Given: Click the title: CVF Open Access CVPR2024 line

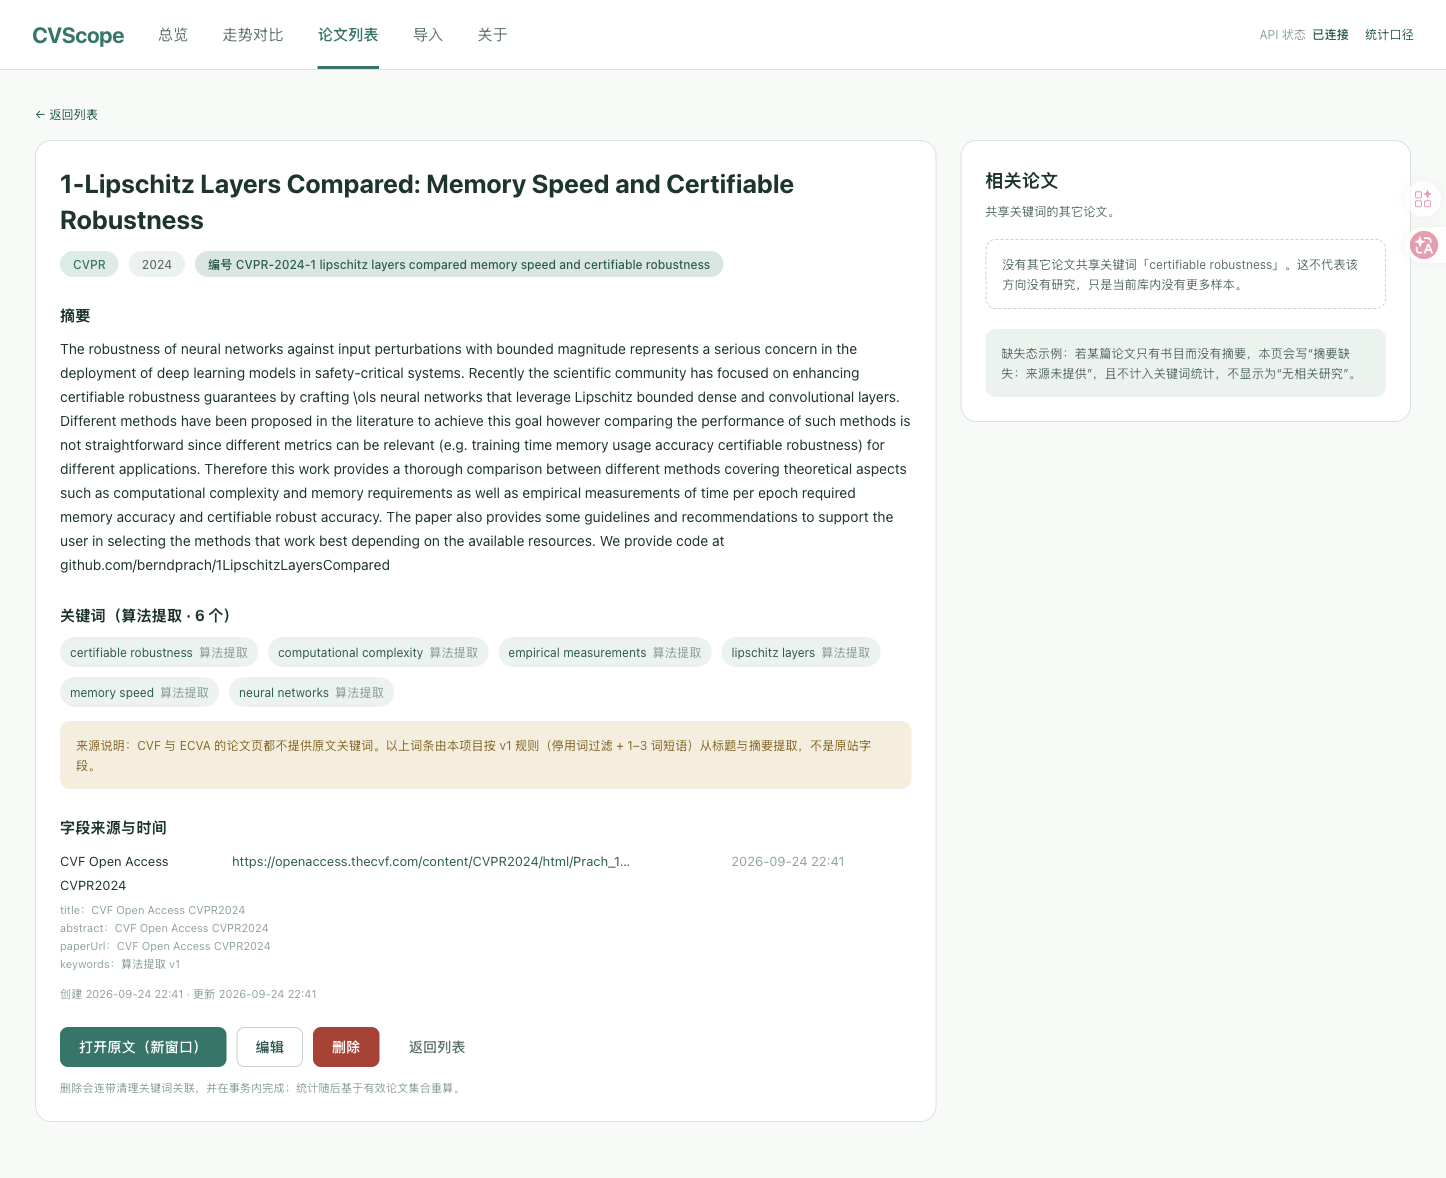Looking at the screenshot, I should [153, 911].
